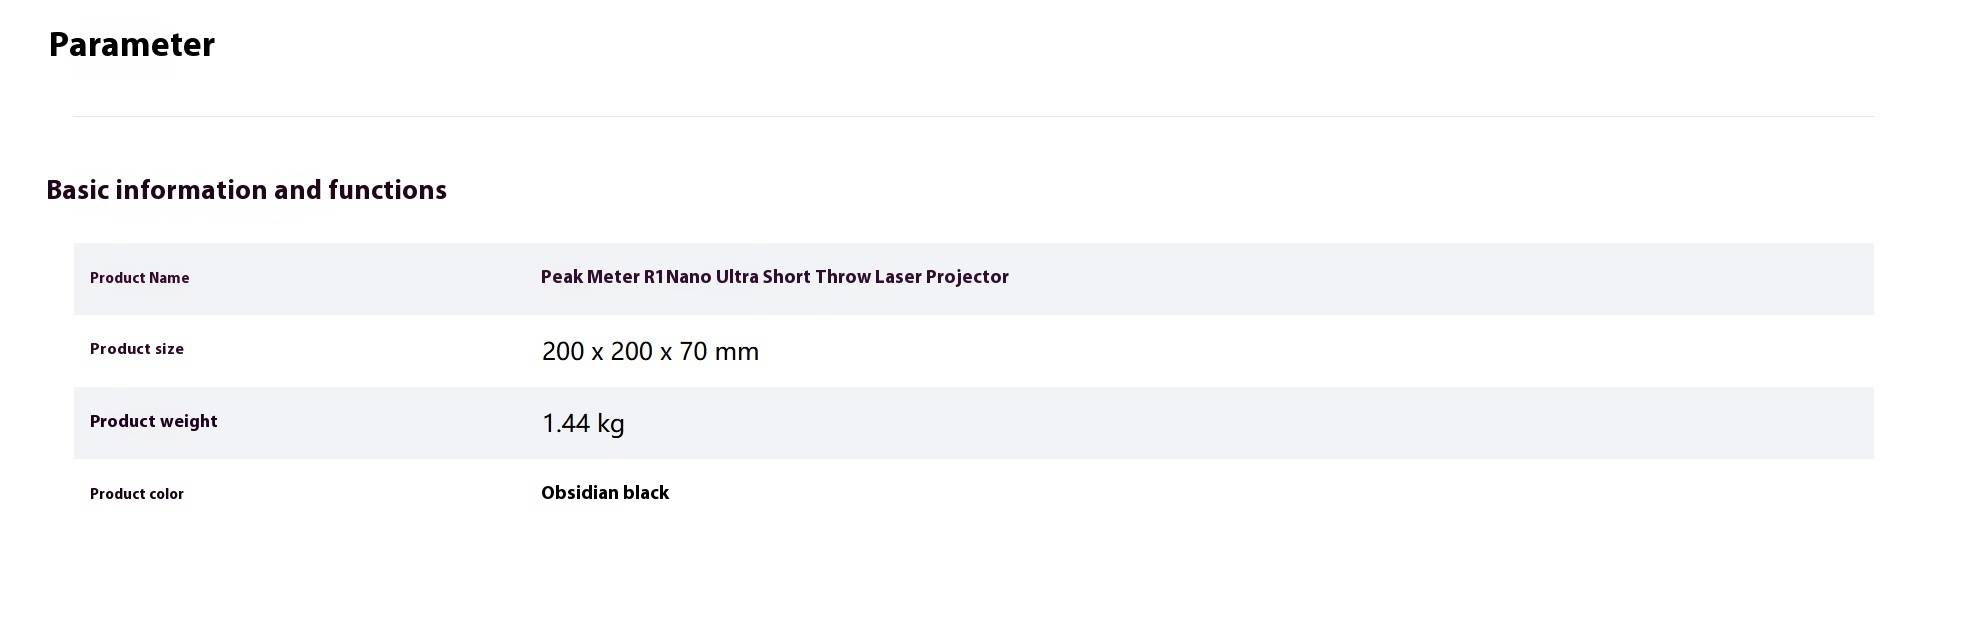The height and width of the screenshot is (621, 1977).
Task: Click the "R1Nano" text in product name
Action: point(677,277)
